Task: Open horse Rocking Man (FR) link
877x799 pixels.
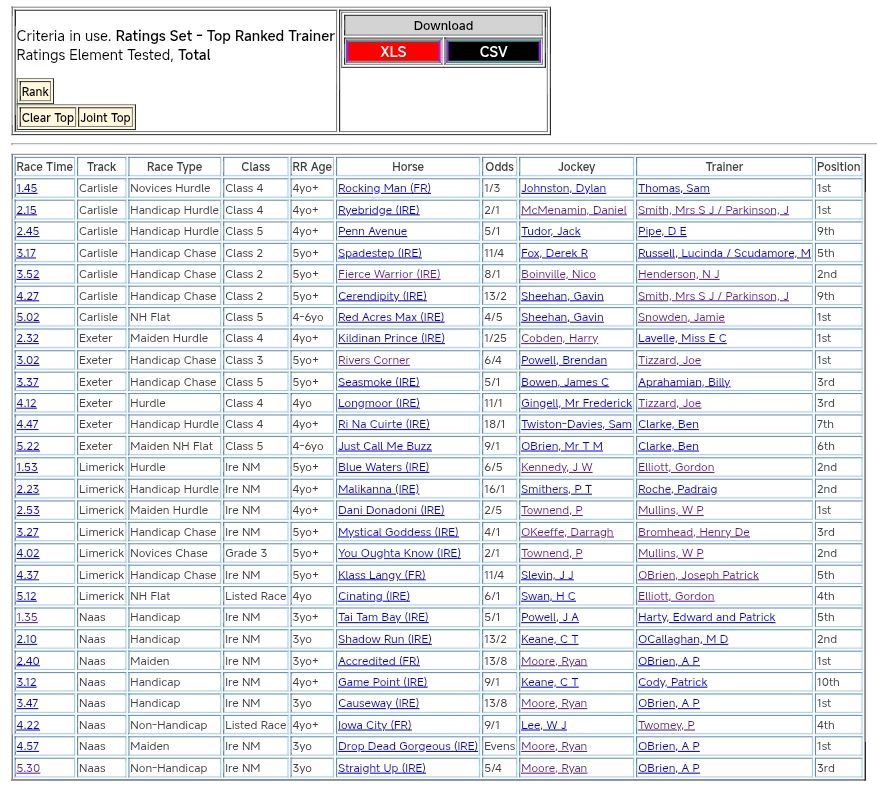Action: pyautogui.click(x=384, y=189)
